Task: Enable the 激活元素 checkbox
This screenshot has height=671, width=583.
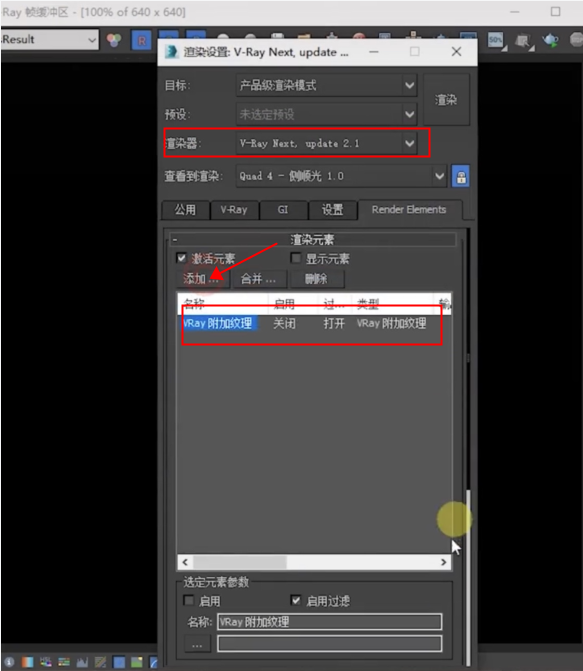Action: coord(181,258)
